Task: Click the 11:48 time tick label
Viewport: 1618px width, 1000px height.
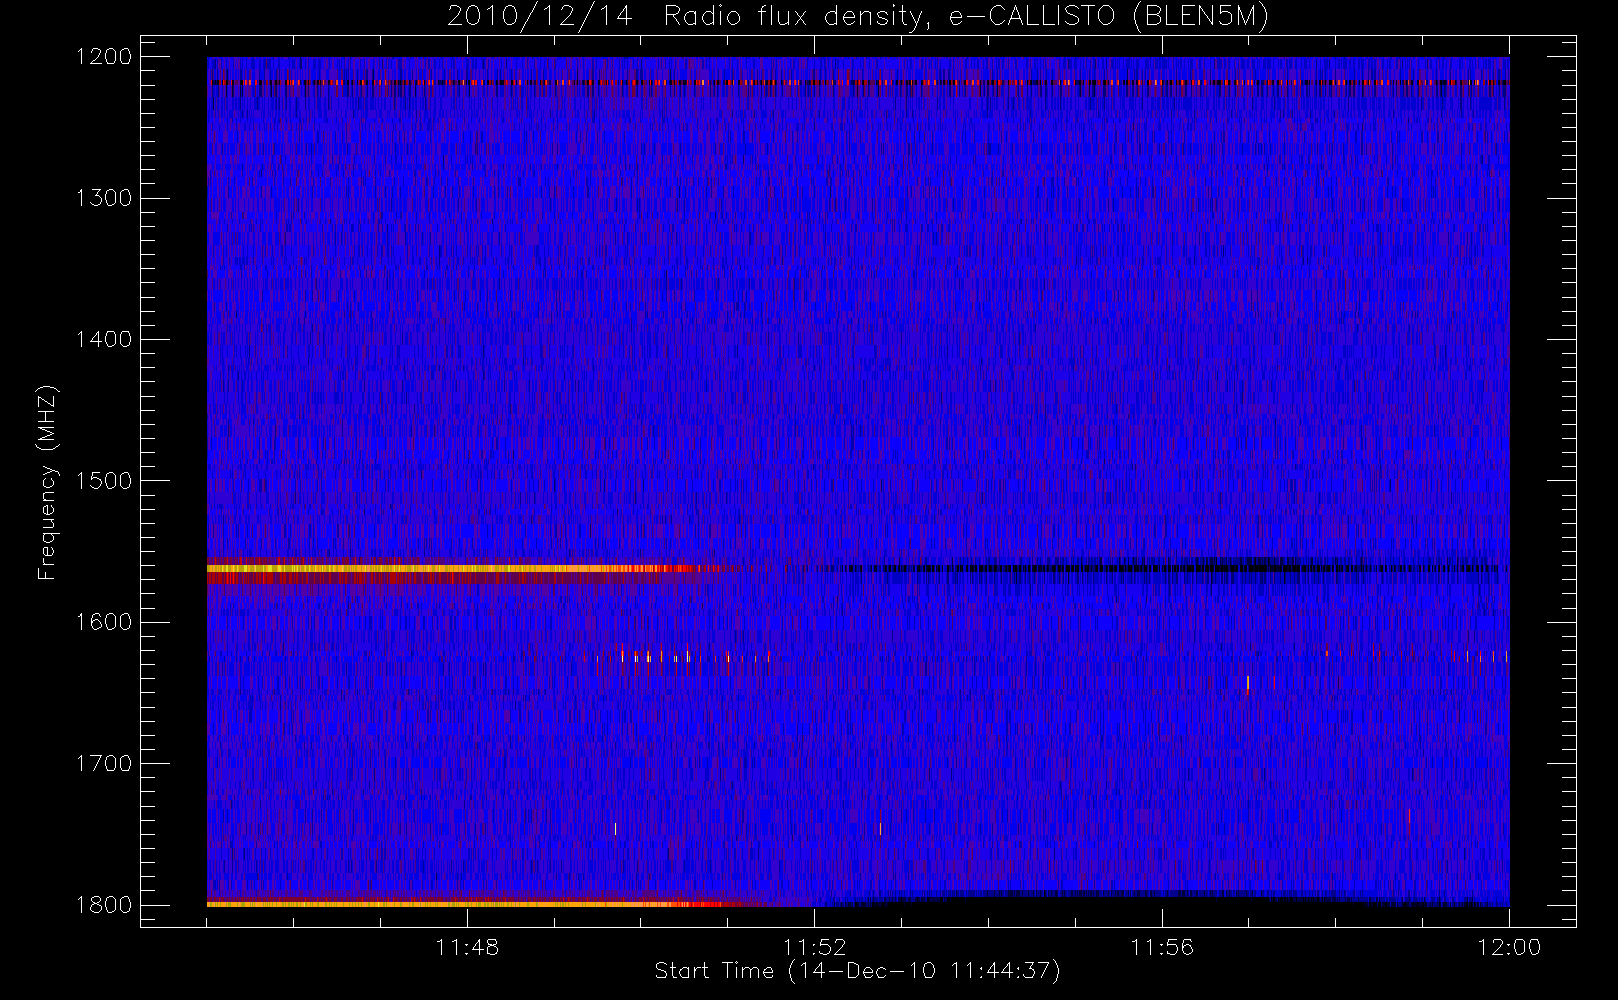Action: click(x=467, y=947)
